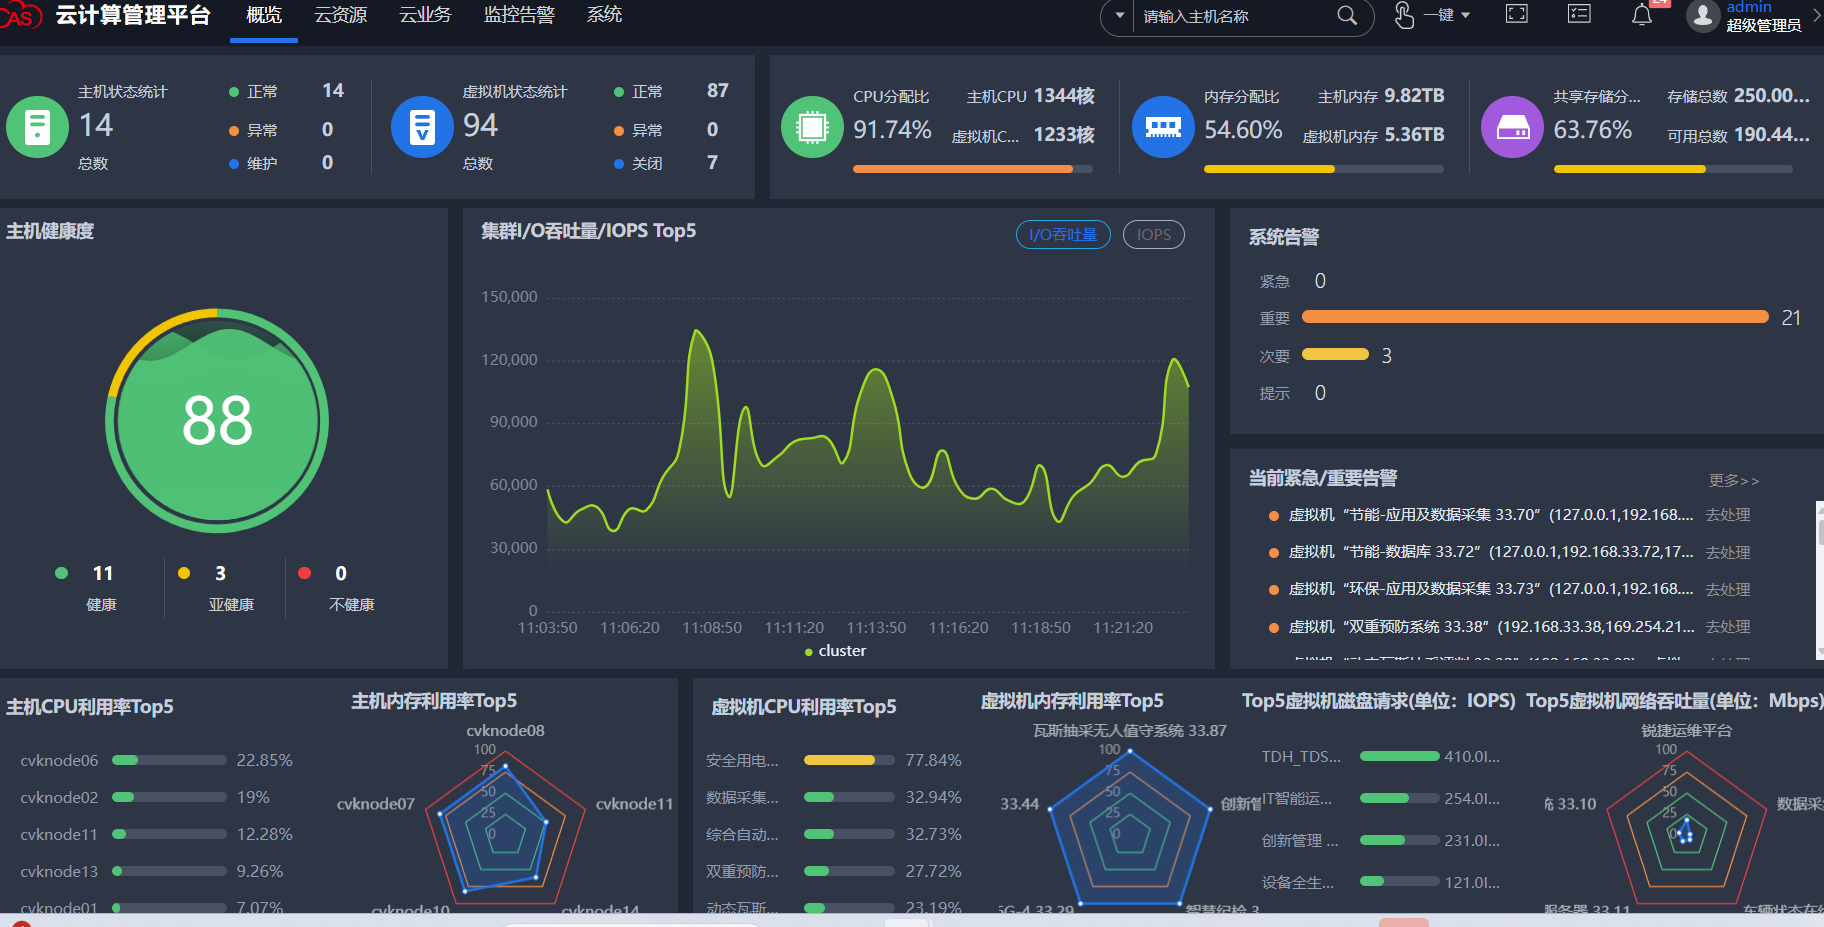The image size is (1824, 927).
Task: Click the 主机CPU 1344核 value
Action: click(1064, 96)
